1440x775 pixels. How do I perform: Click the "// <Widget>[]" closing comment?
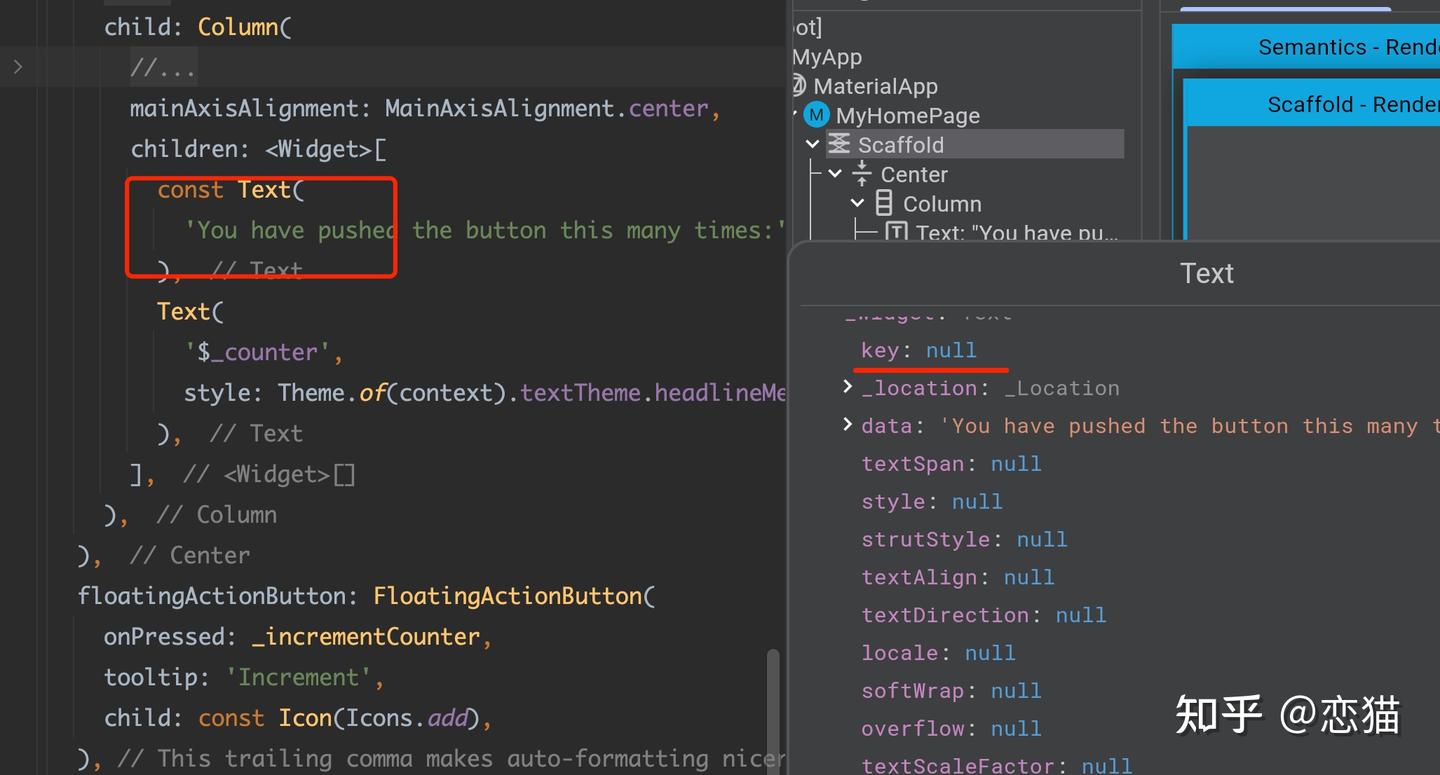tap(269, 474)
